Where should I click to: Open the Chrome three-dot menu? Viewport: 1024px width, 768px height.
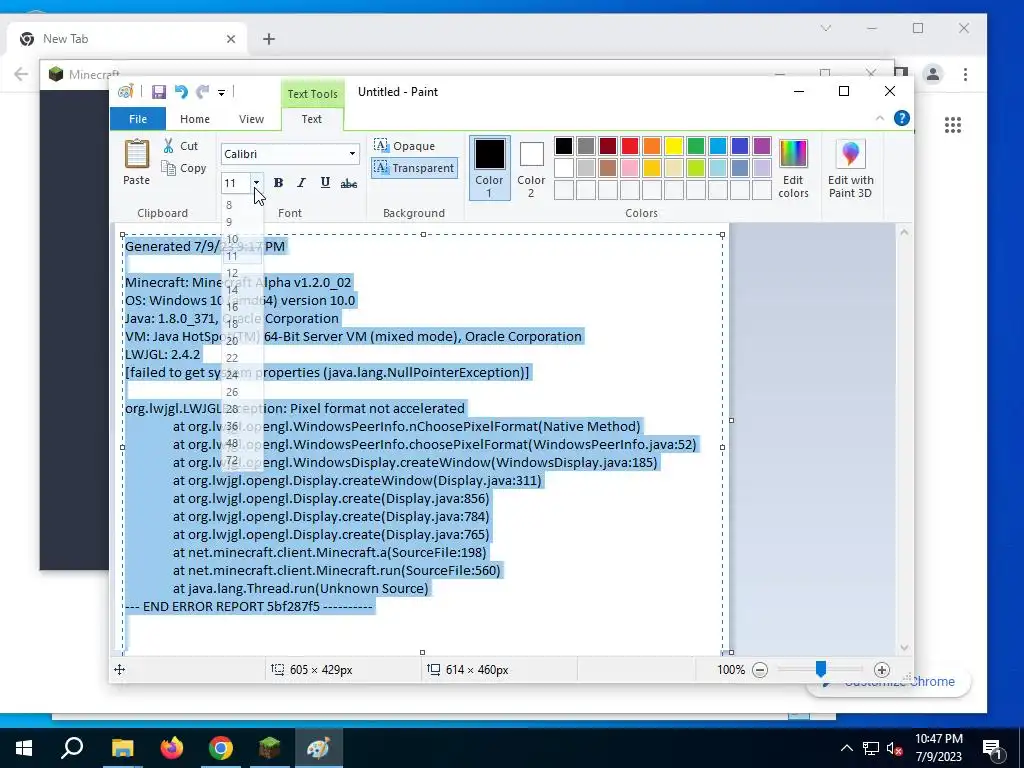point(965,74)
